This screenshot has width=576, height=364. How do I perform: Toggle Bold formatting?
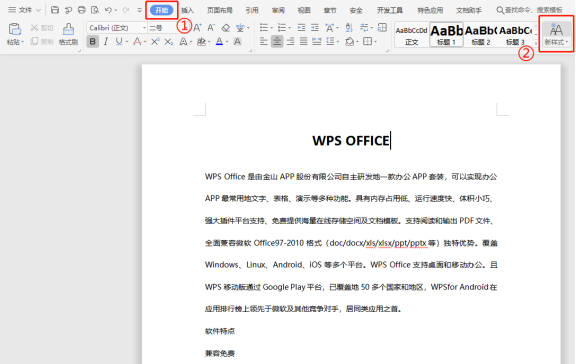93,42
